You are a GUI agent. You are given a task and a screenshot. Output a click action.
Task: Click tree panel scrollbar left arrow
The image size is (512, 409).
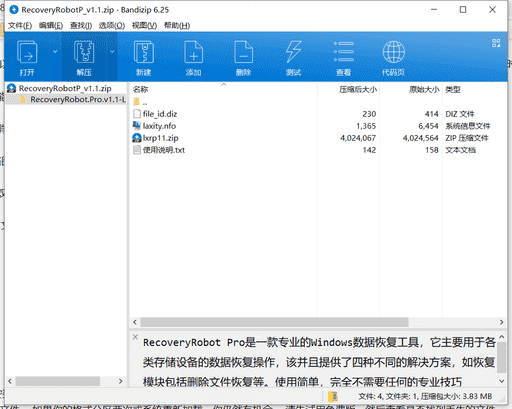click(x=10, y=381)
